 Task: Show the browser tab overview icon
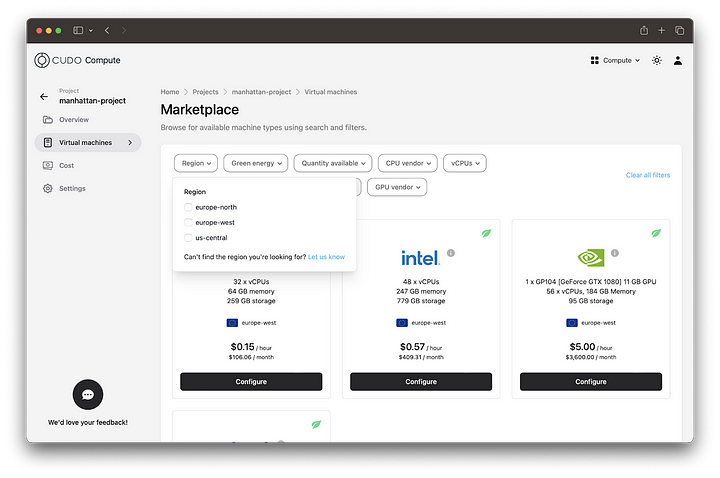coord(679,30)
